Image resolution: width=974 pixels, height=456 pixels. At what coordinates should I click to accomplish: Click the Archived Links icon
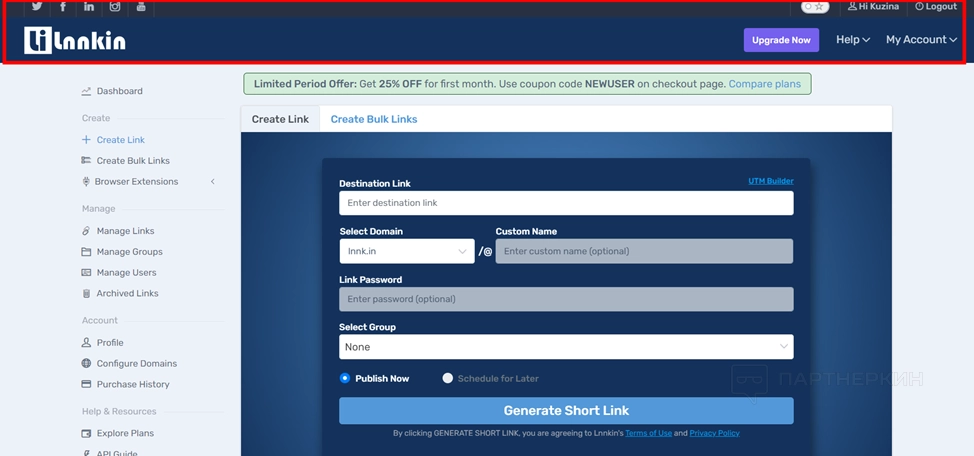(x=86, y=293)
